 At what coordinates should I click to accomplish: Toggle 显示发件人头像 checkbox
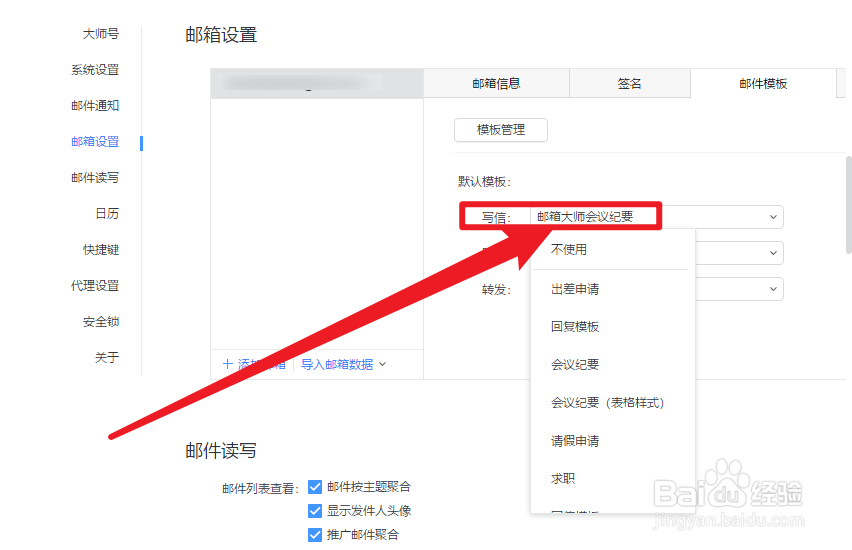point(315,511)
